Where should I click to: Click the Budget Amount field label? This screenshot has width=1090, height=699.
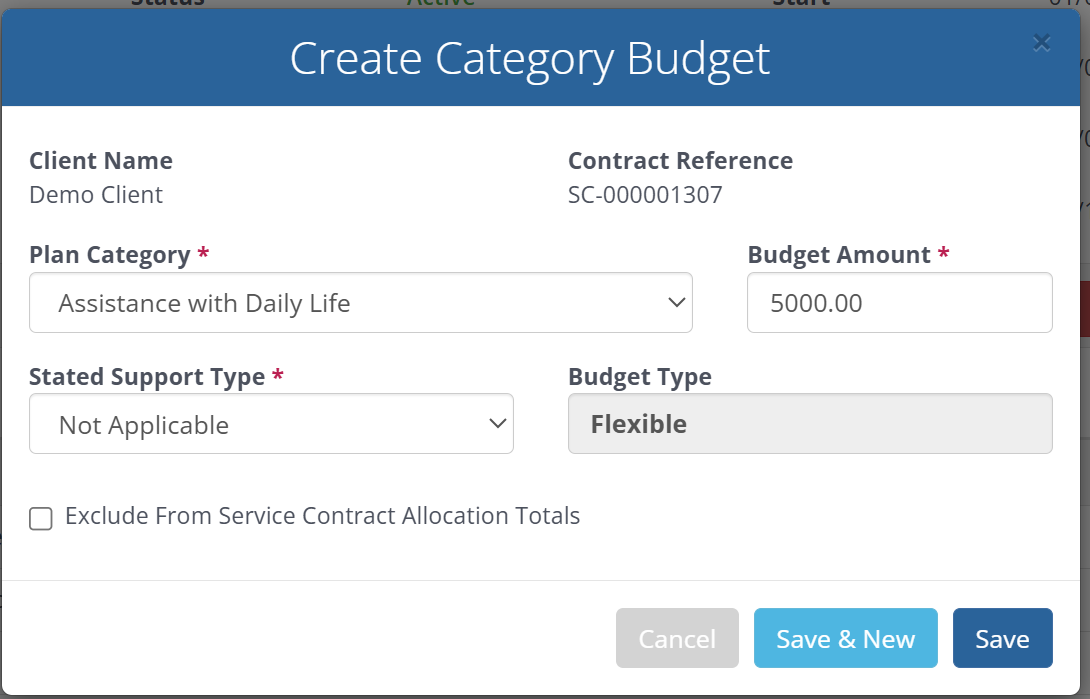pyautogui.click(x=839, y=255)
